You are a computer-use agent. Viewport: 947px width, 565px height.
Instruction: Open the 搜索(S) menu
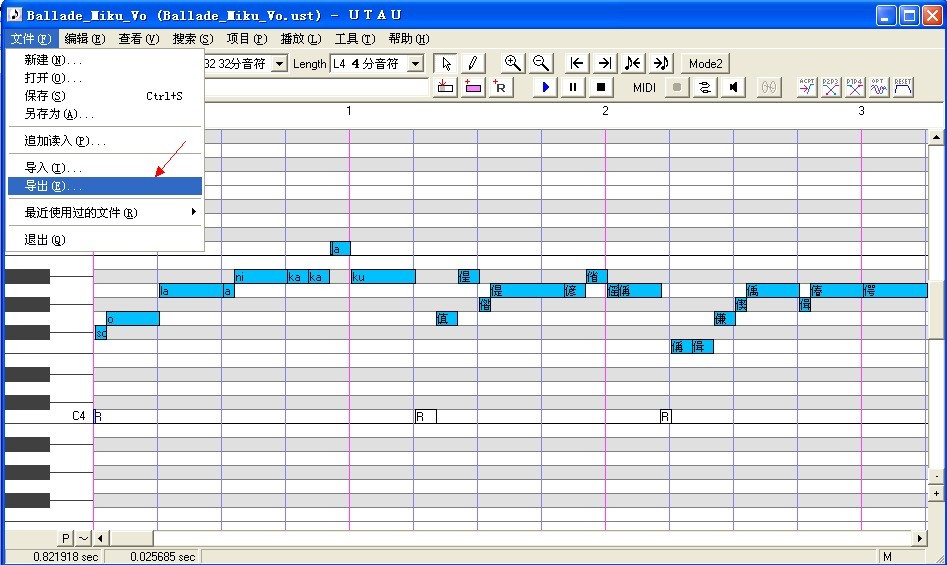coord(193,39)
